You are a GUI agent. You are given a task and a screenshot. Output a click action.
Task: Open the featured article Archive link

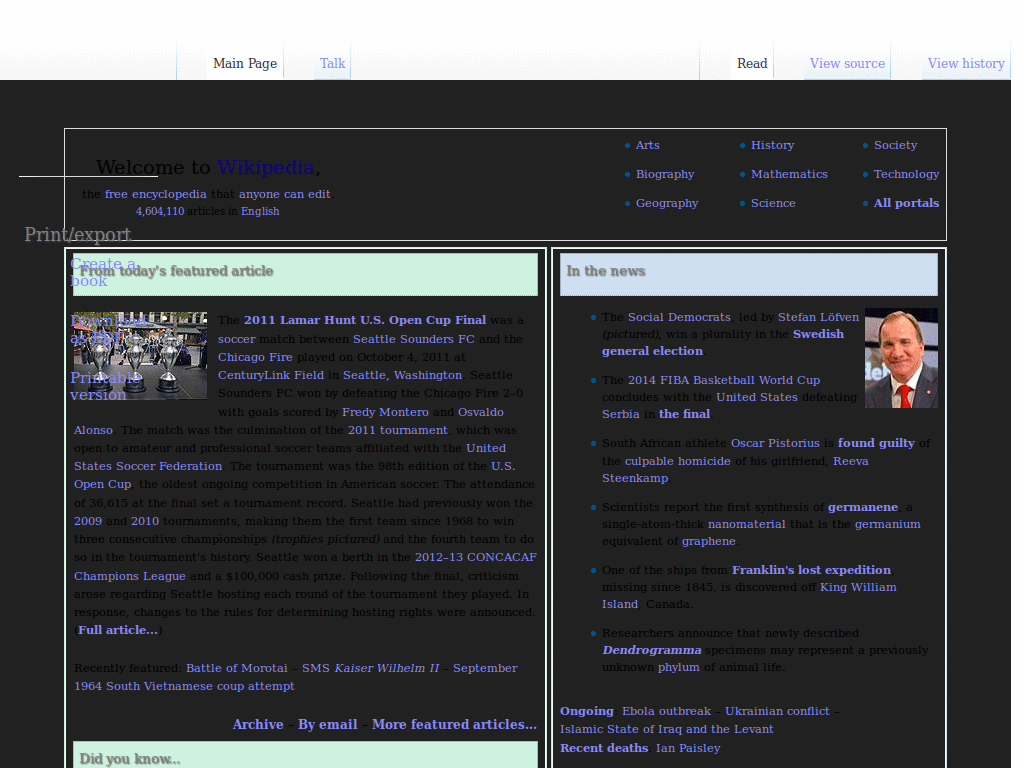(258, 724)
